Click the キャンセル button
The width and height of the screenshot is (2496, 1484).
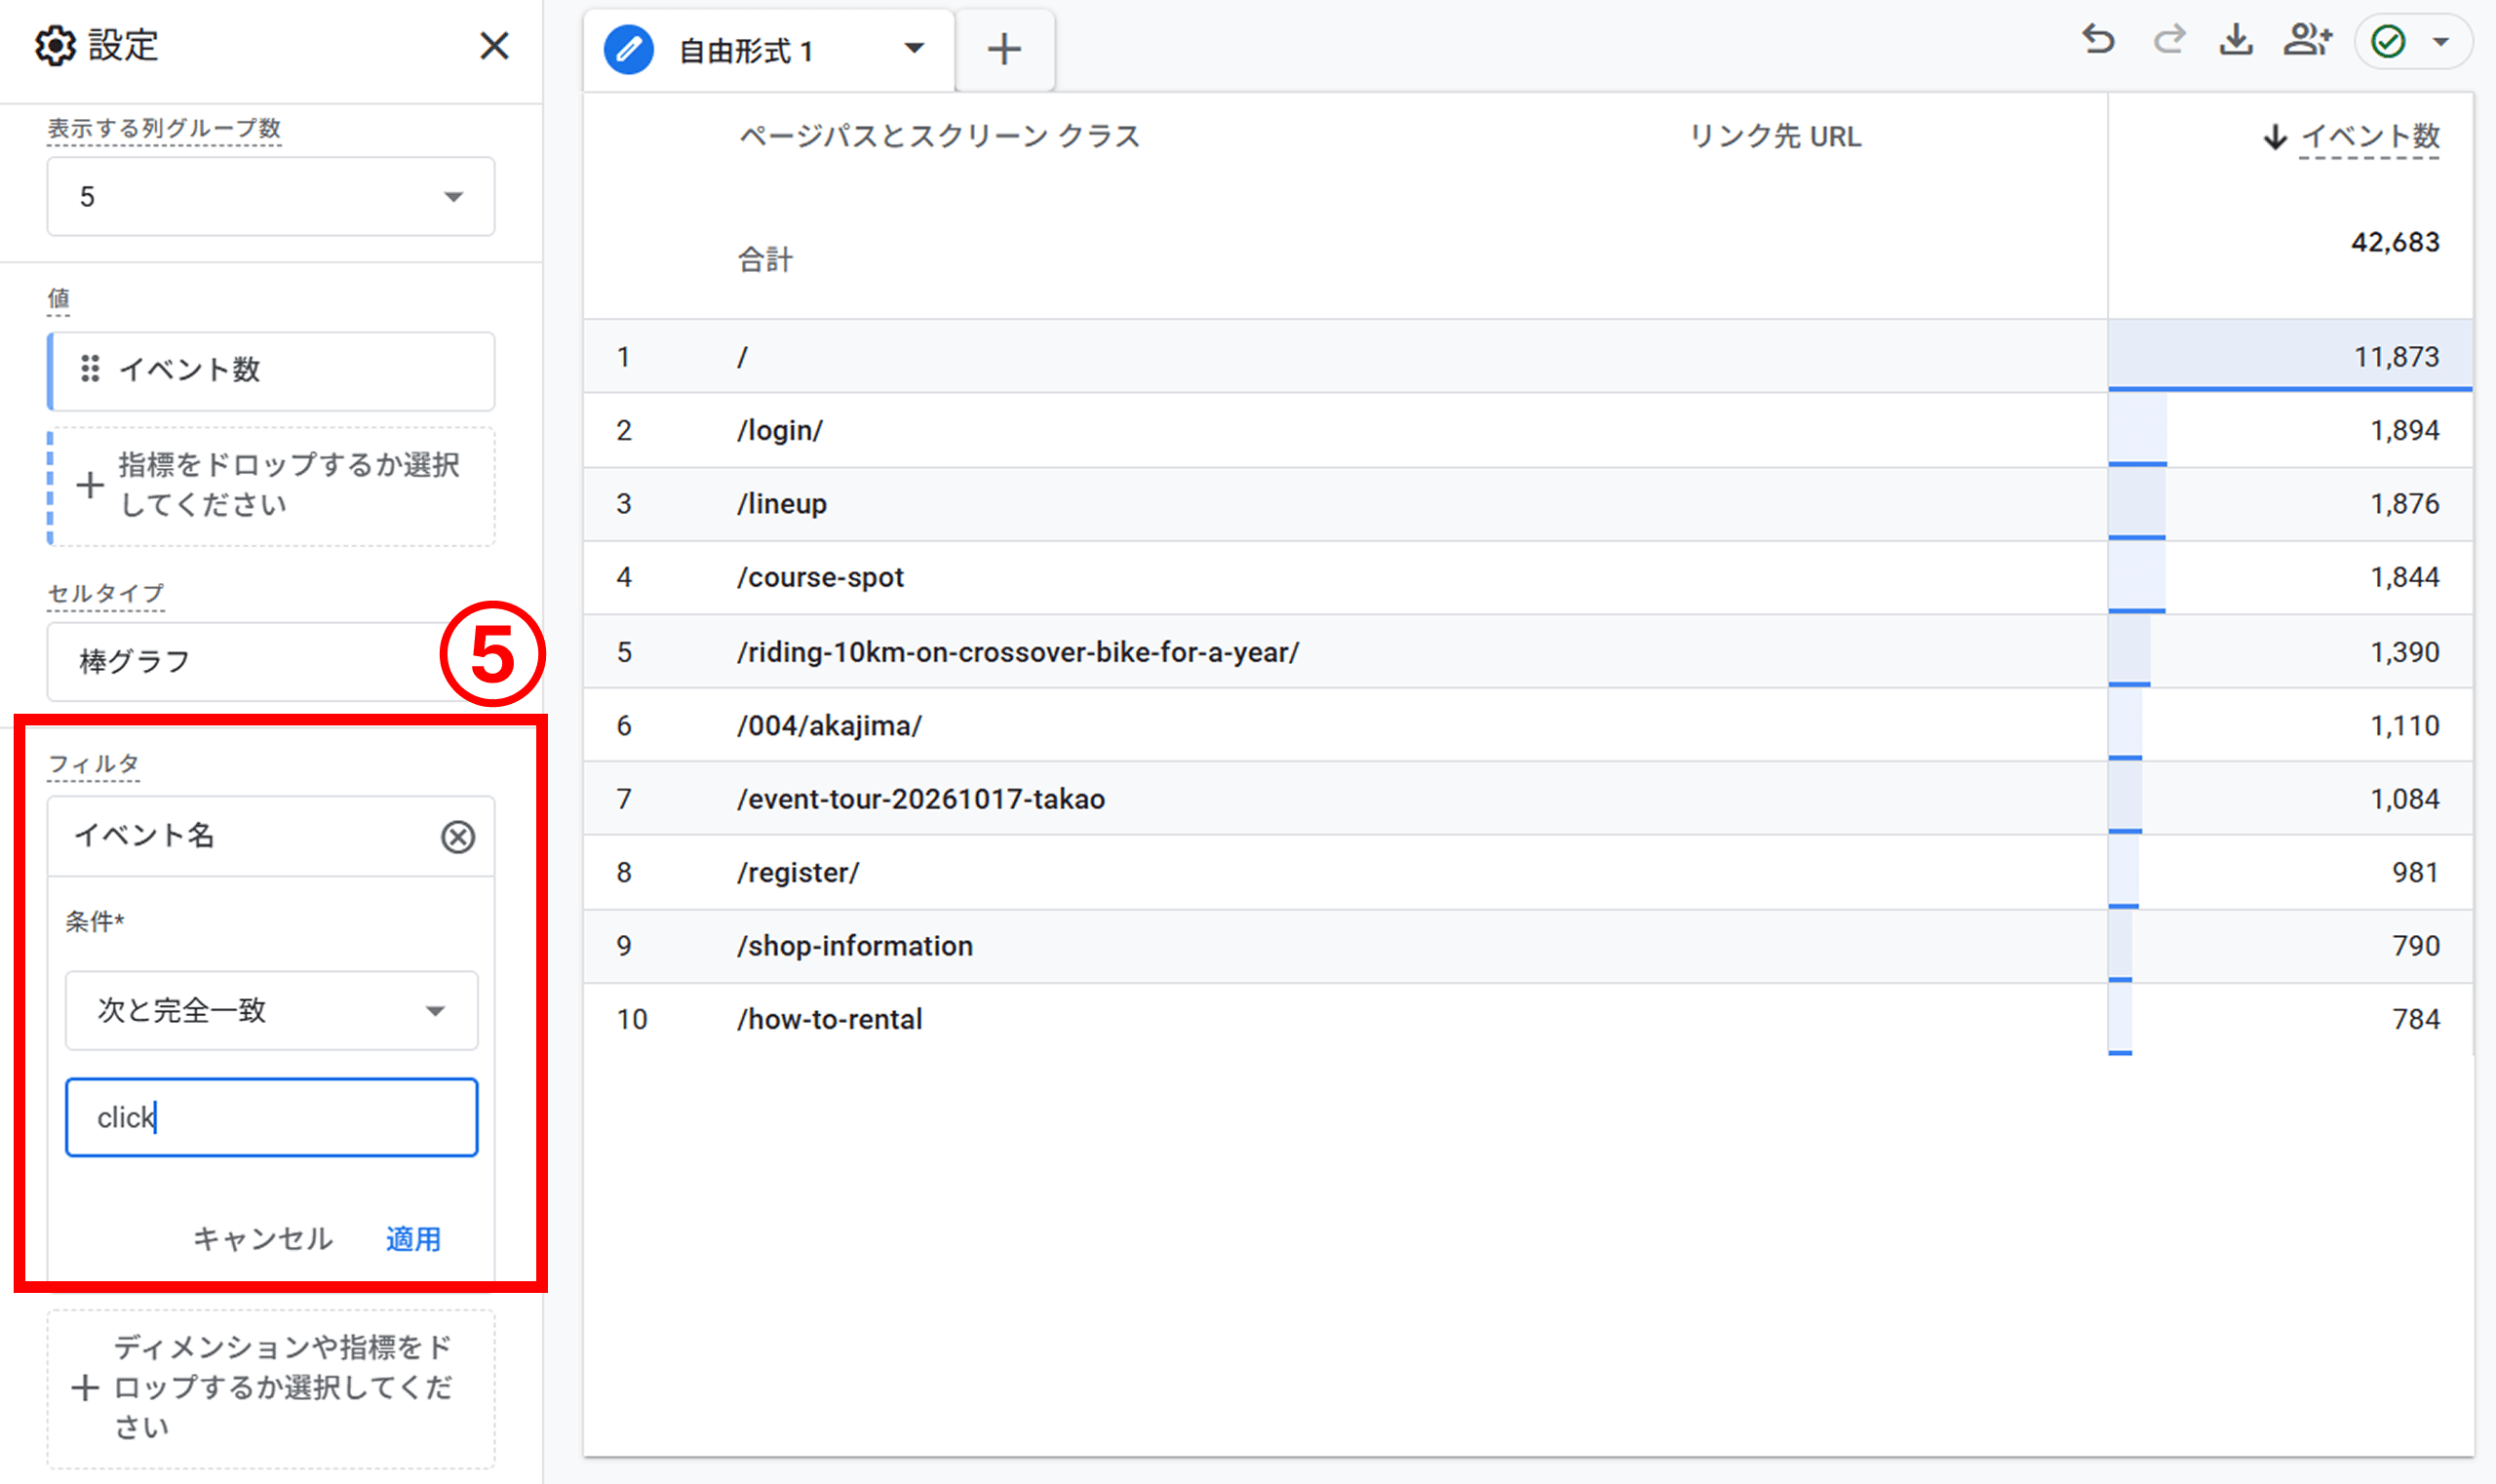263,1239
